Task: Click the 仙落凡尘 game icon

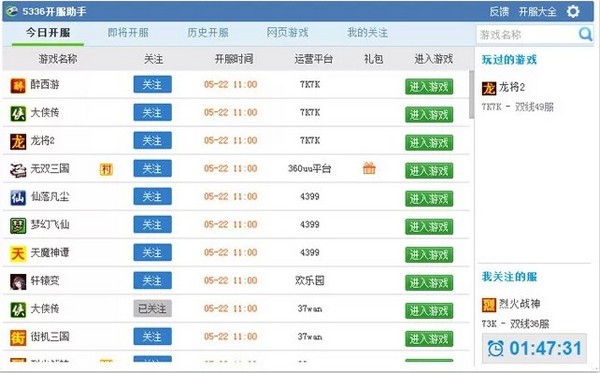Action: (18, 197)
